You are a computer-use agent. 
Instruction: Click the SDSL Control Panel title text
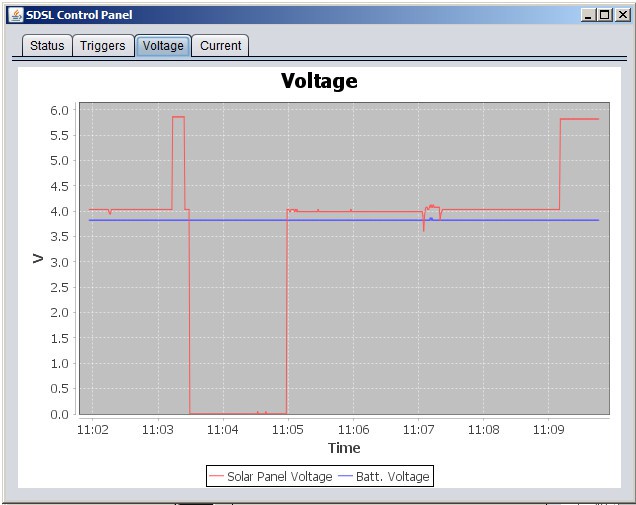[x=79, y=15]
